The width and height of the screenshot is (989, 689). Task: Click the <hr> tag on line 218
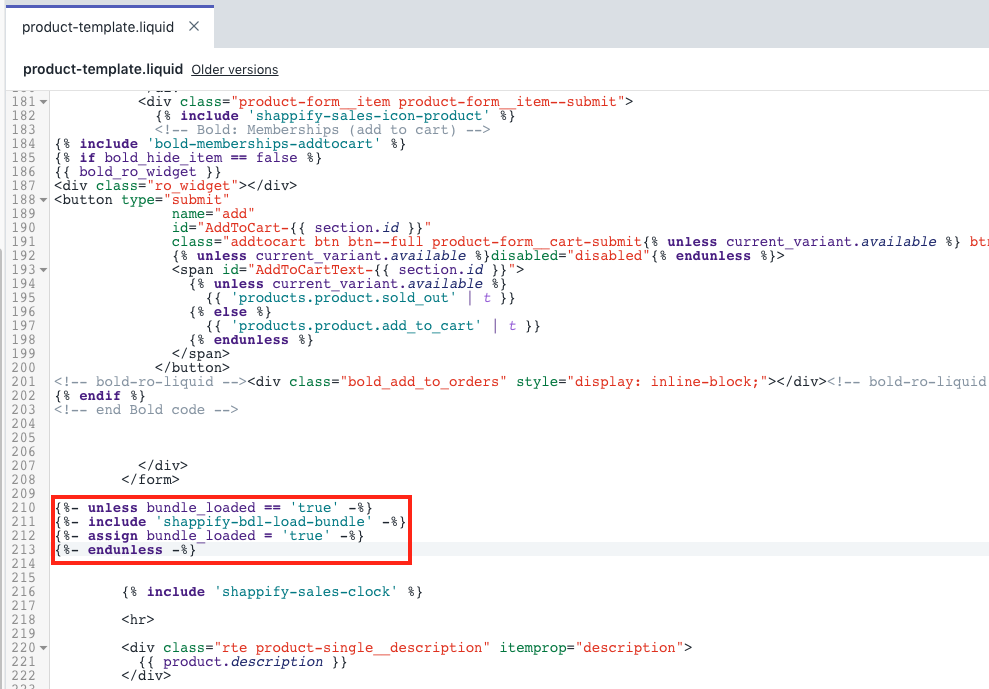pyautogui.click(x=138, y=620)
